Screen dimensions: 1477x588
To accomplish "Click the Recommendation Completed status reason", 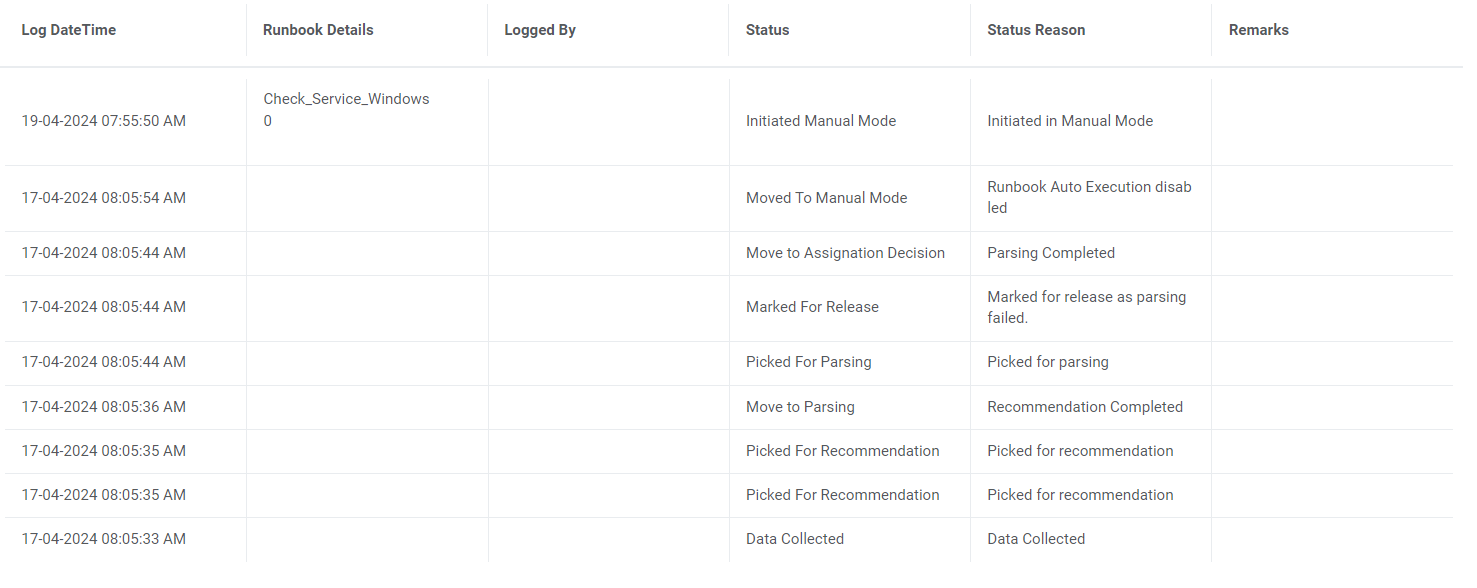I will coord(1085,407).
